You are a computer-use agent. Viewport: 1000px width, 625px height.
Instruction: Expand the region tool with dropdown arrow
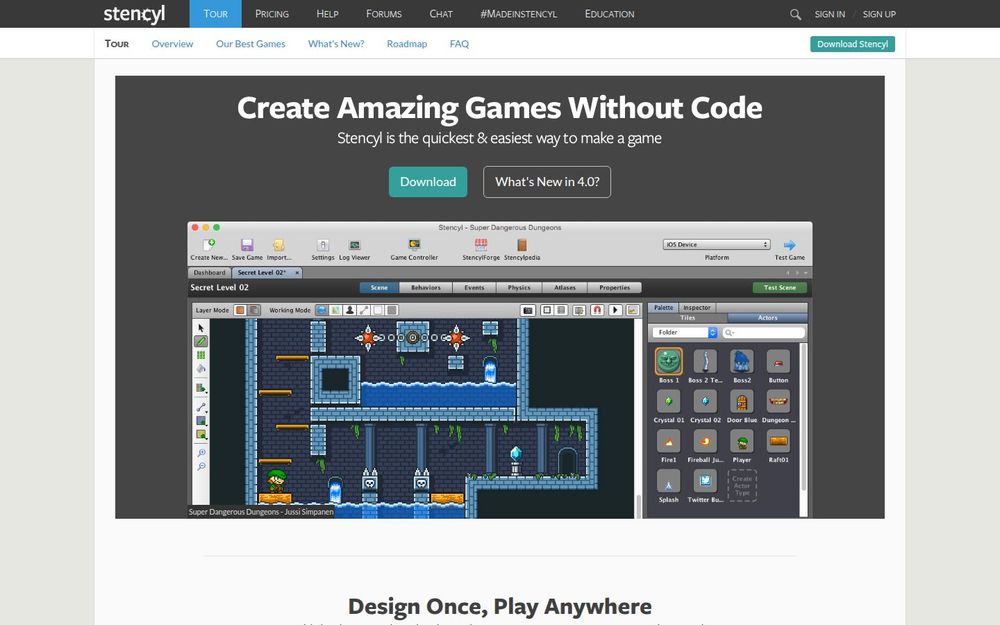202,420
